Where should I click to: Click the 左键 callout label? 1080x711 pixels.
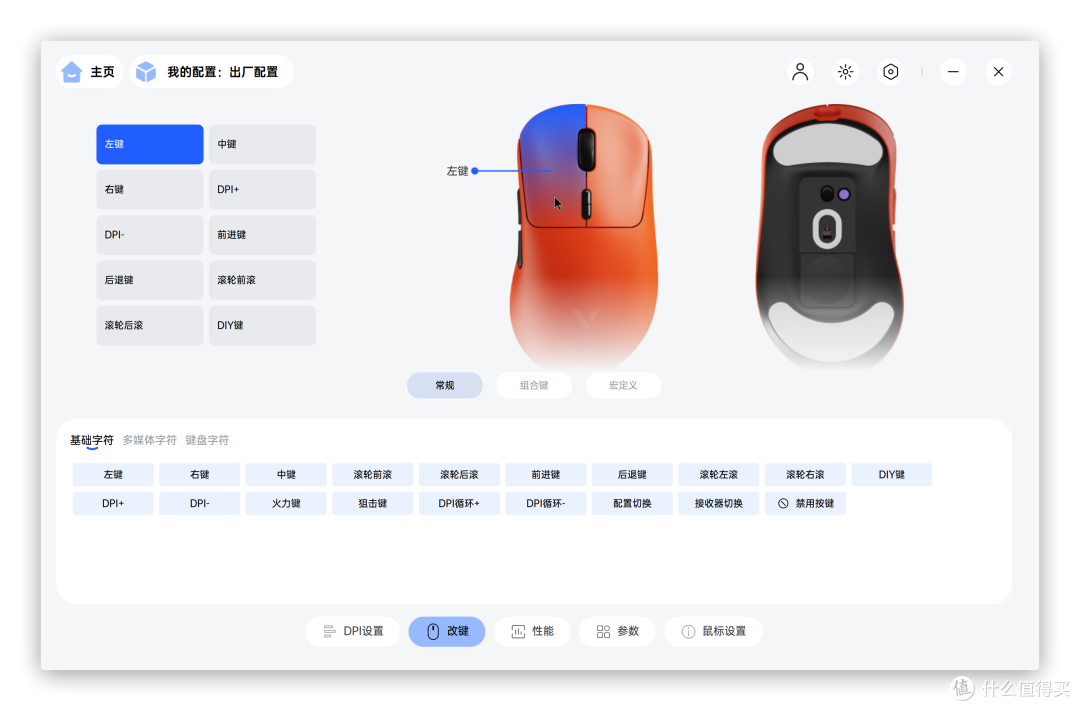457,171
